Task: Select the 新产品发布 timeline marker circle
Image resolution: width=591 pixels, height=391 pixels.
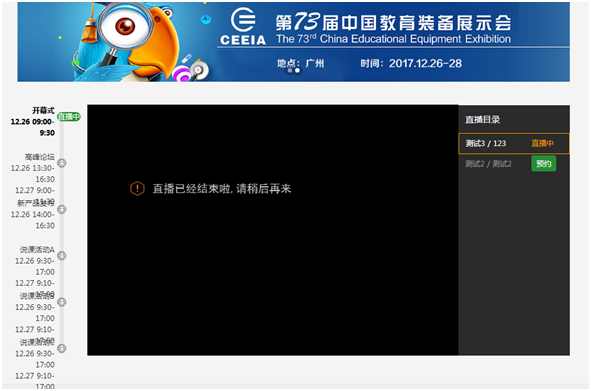Action: click(62, 209)
